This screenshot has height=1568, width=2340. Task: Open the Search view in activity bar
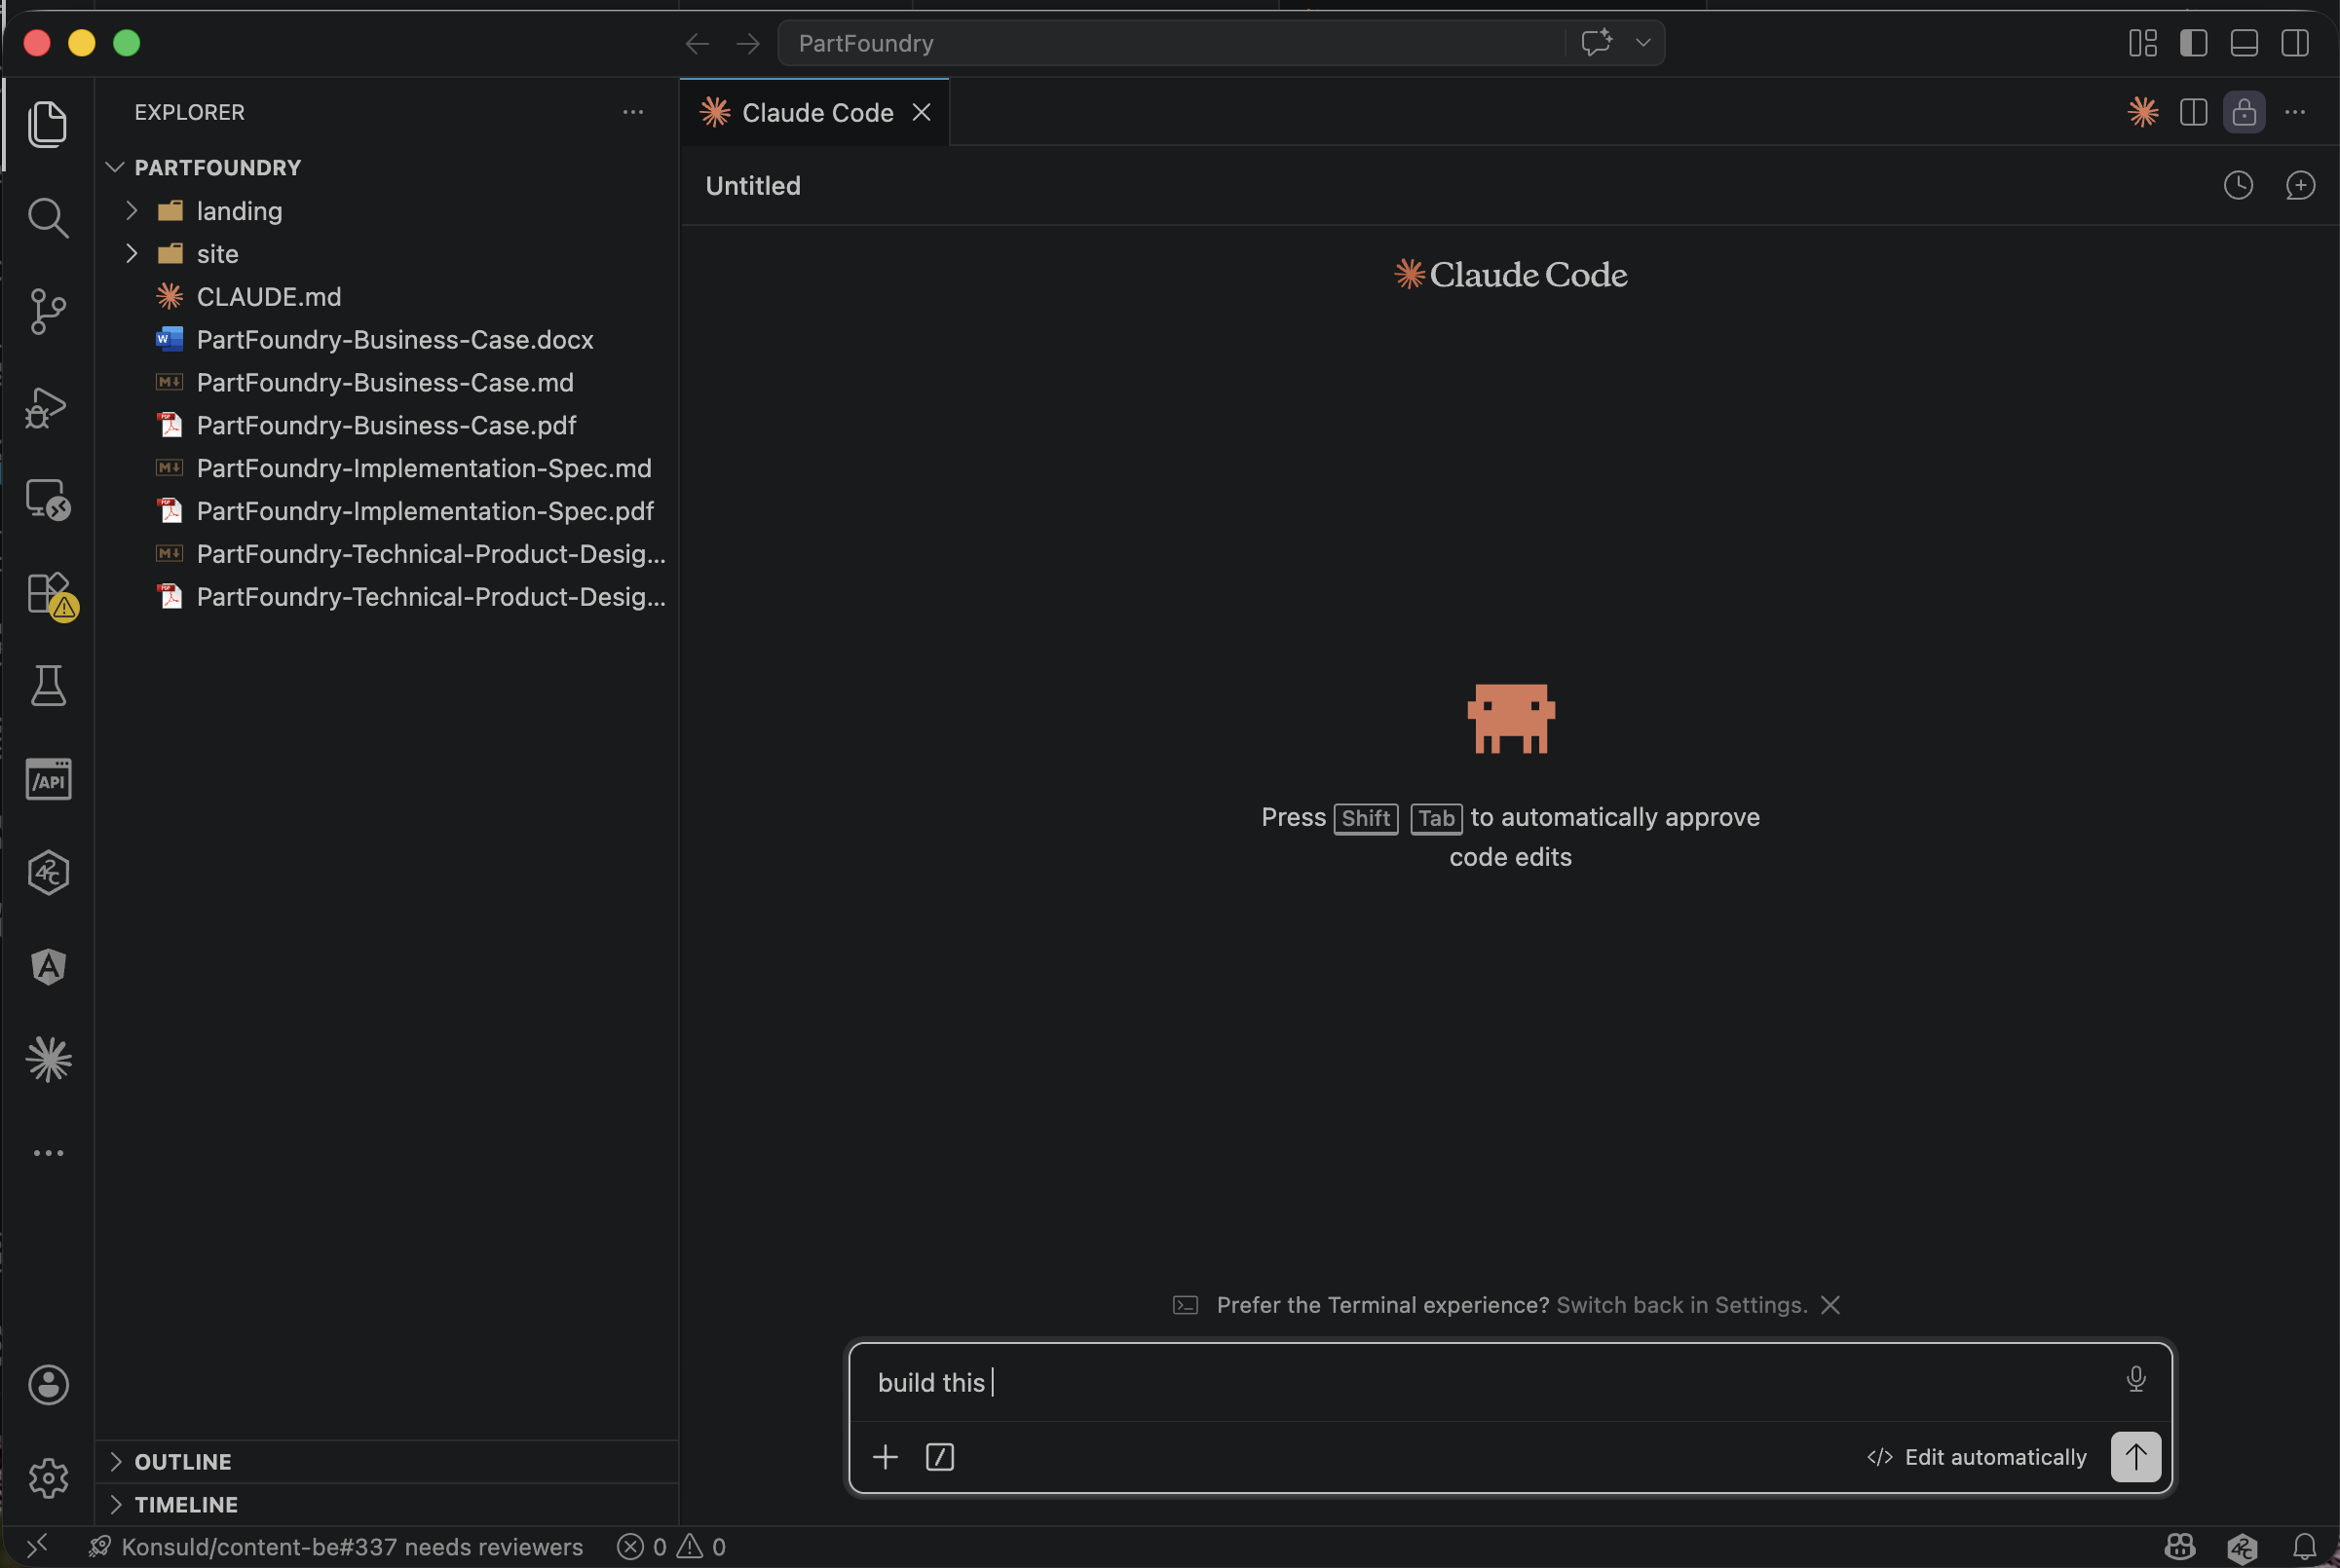coord(48,218)
